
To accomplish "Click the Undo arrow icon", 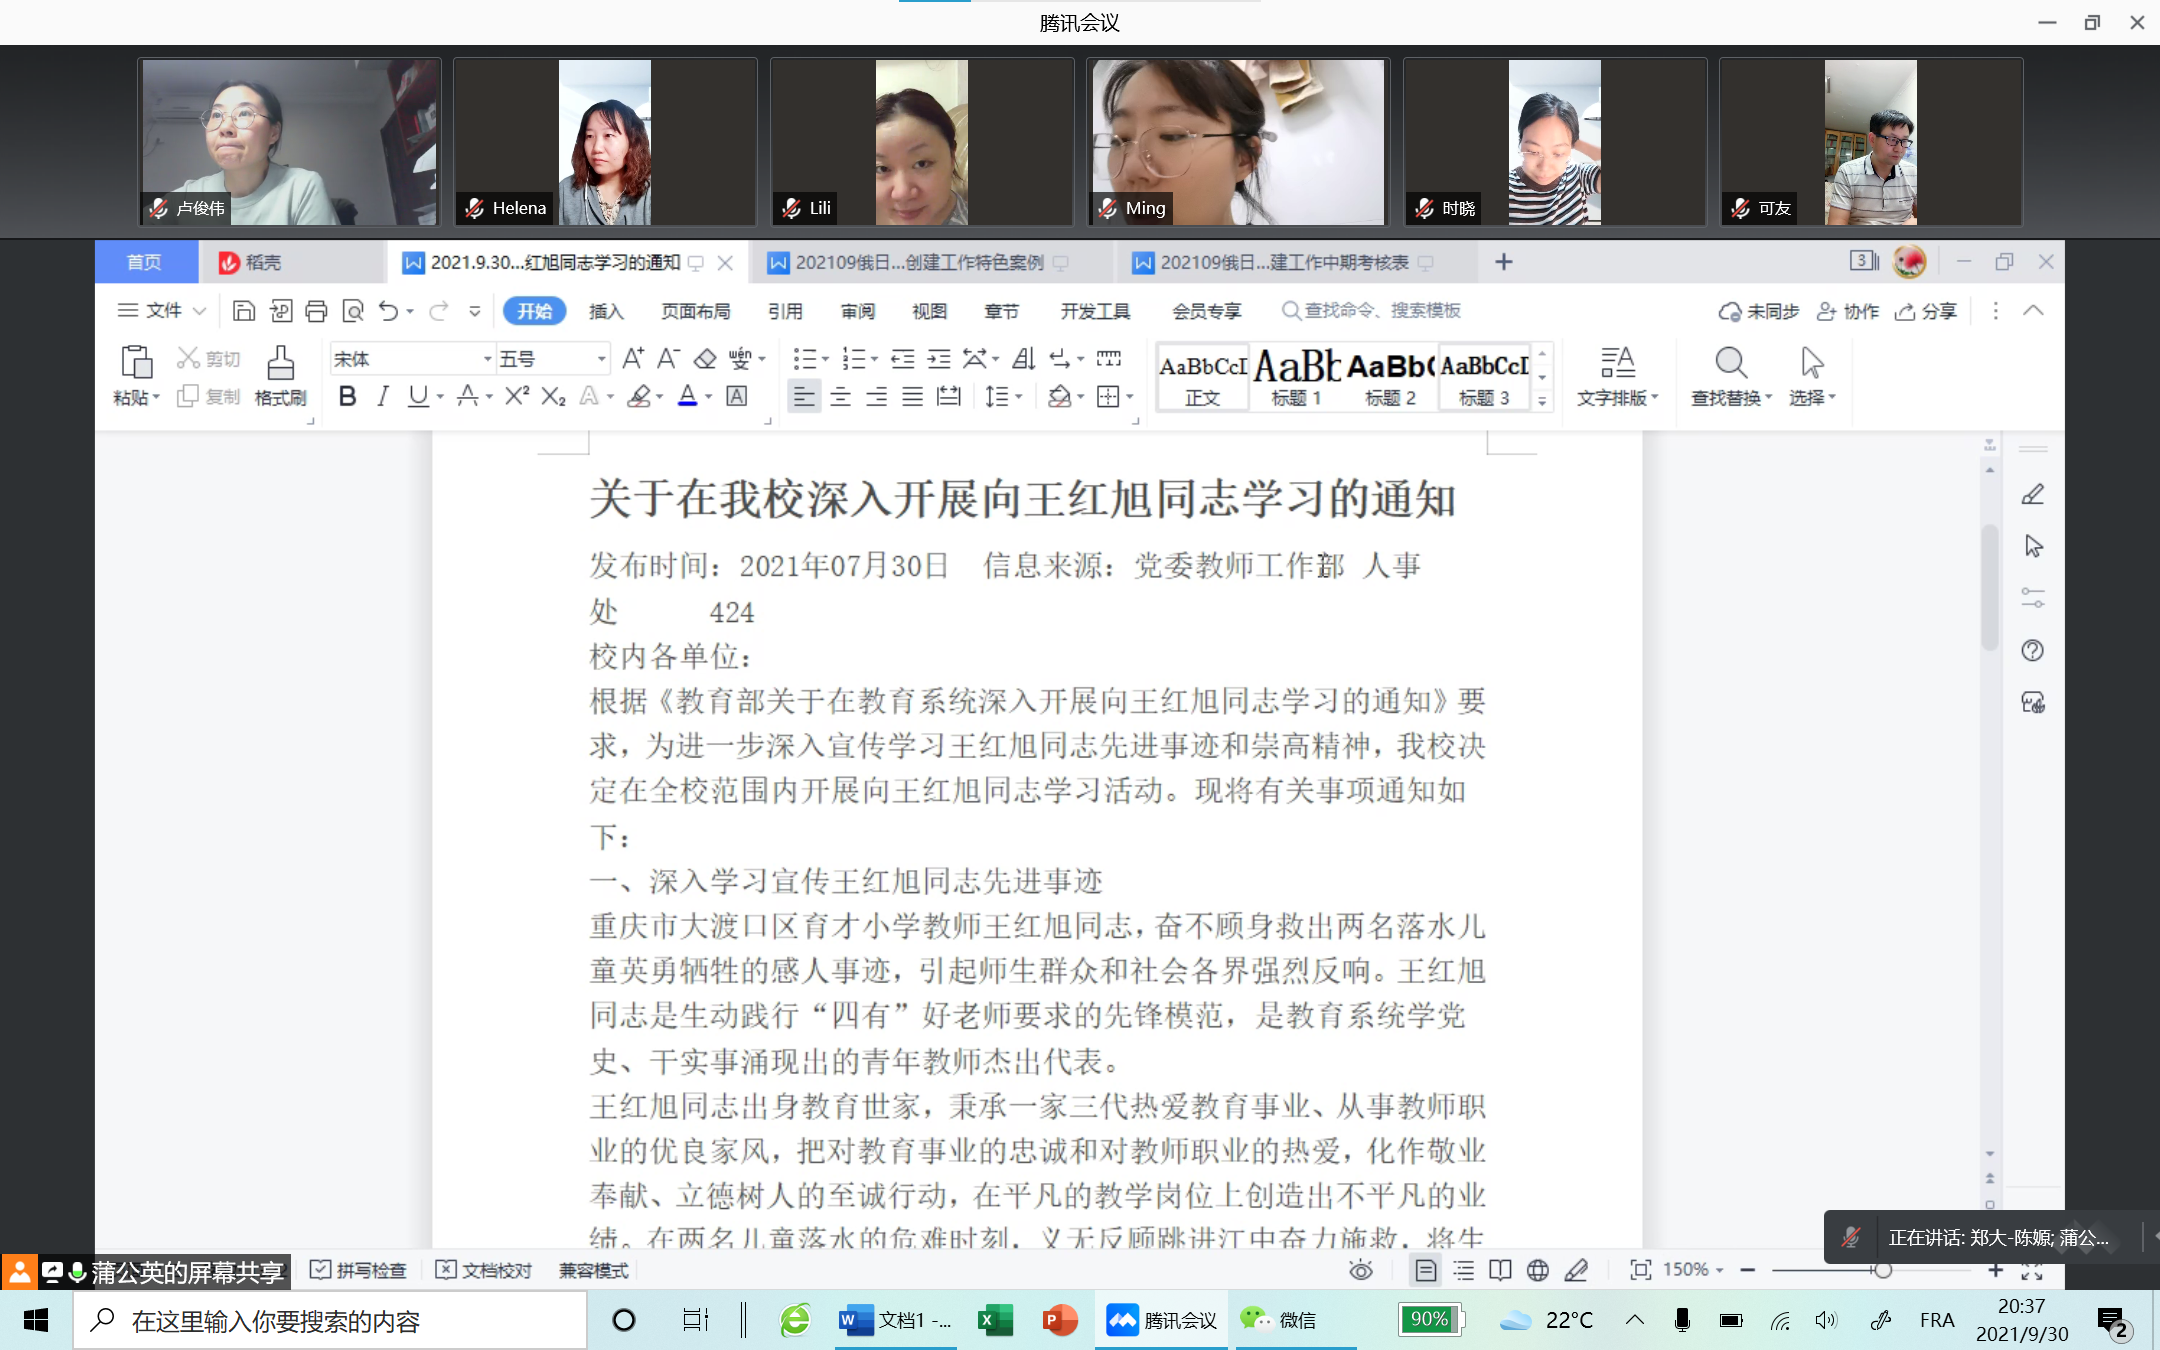I will pos(391,311).
